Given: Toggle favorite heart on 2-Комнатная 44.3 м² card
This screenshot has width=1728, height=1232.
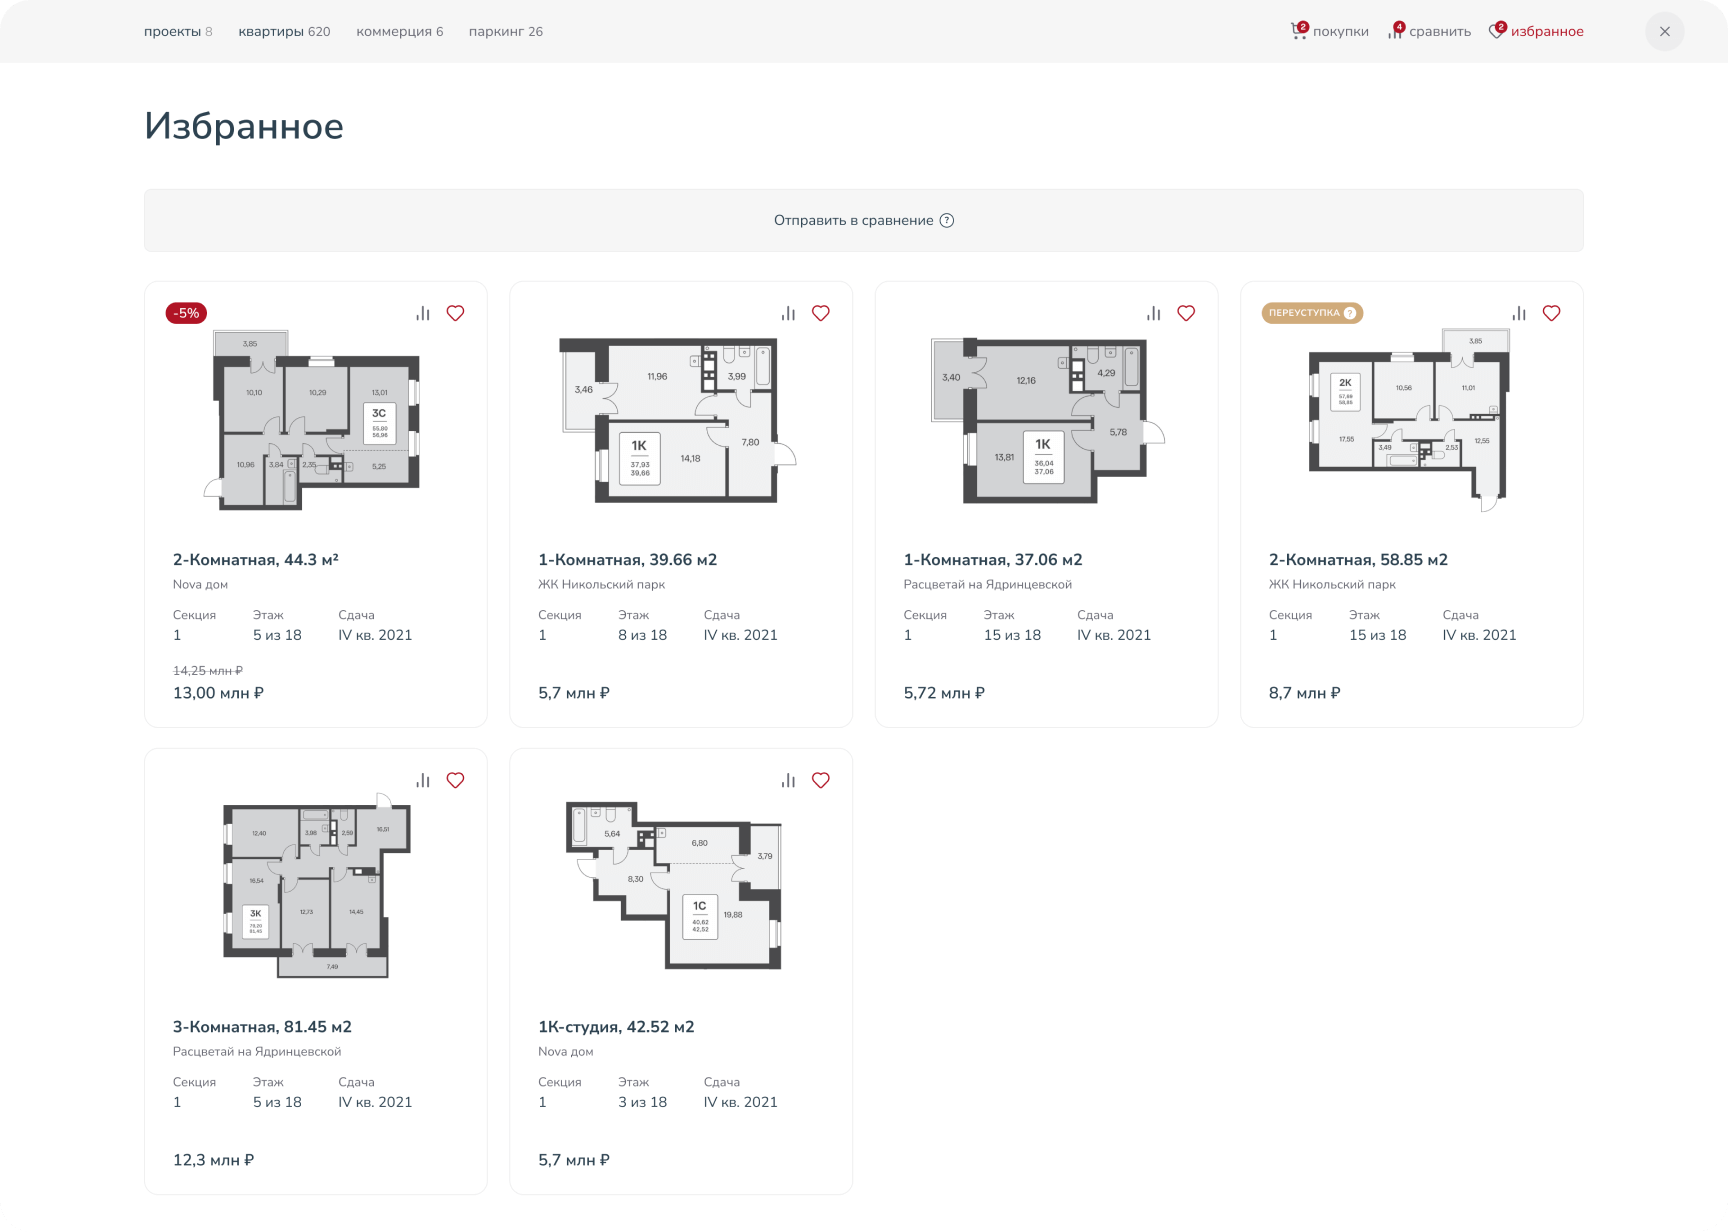Looking at the screenshot, I should coord(455,313).
